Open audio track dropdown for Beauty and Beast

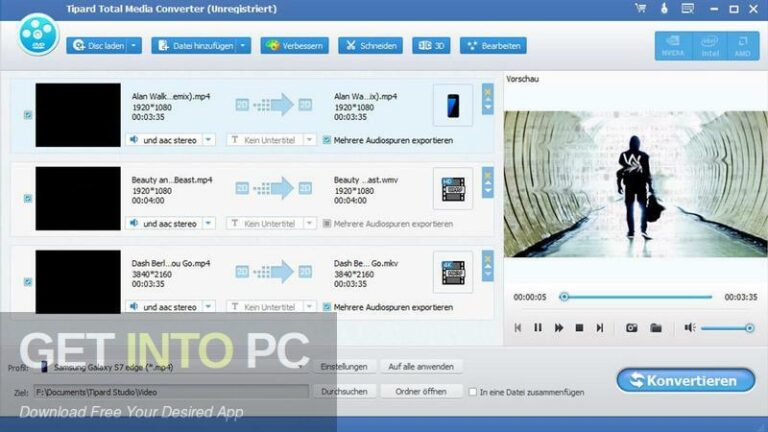[208, 224]
